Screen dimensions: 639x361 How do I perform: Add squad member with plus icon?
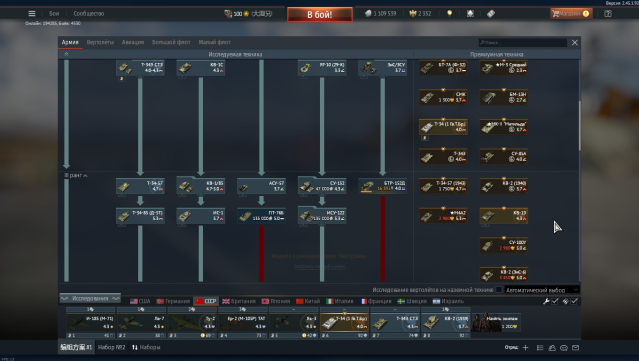(x=525, y=348)
